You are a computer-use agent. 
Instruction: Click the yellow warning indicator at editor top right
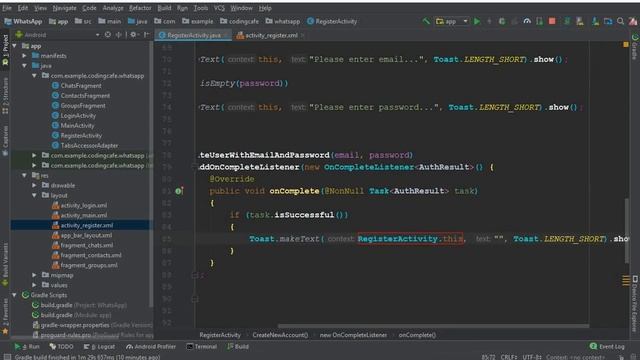pos(626,44)
